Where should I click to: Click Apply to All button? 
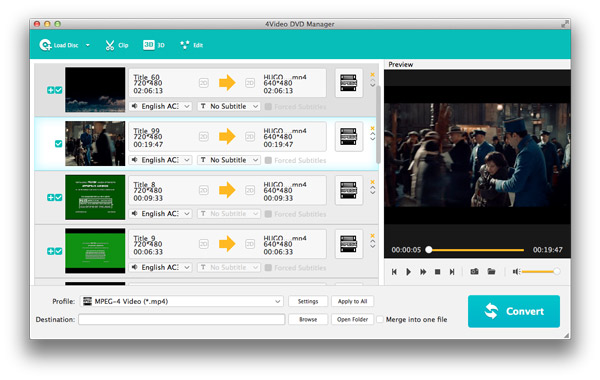(352, 301)
